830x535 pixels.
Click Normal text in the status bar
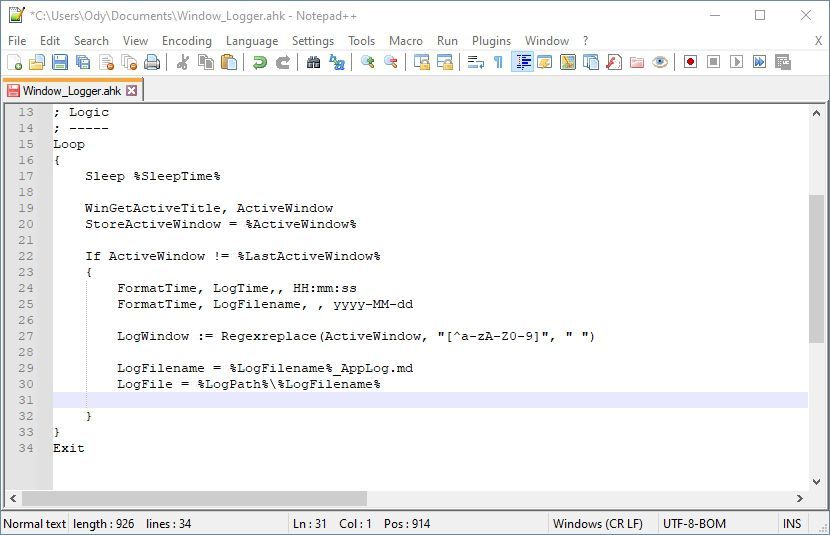[x=34, y=524]
